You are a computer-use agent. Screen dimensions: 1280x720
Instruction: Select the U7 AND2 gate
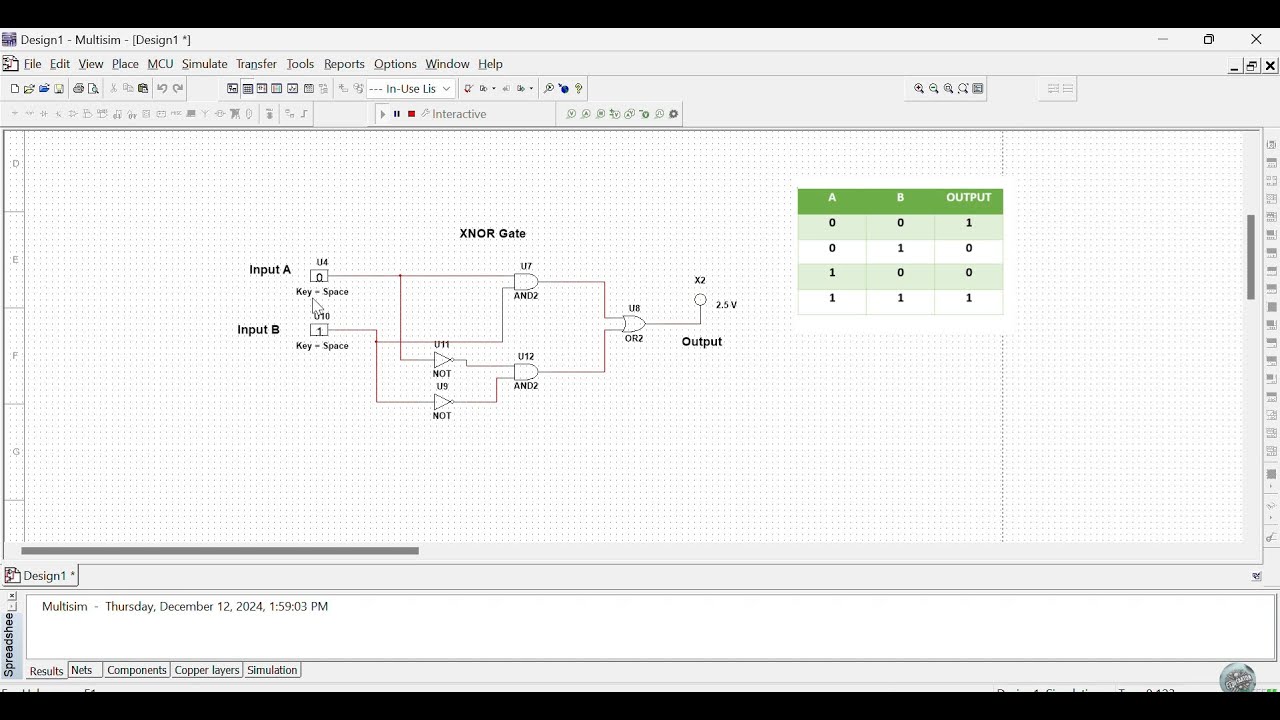(527, 282)
